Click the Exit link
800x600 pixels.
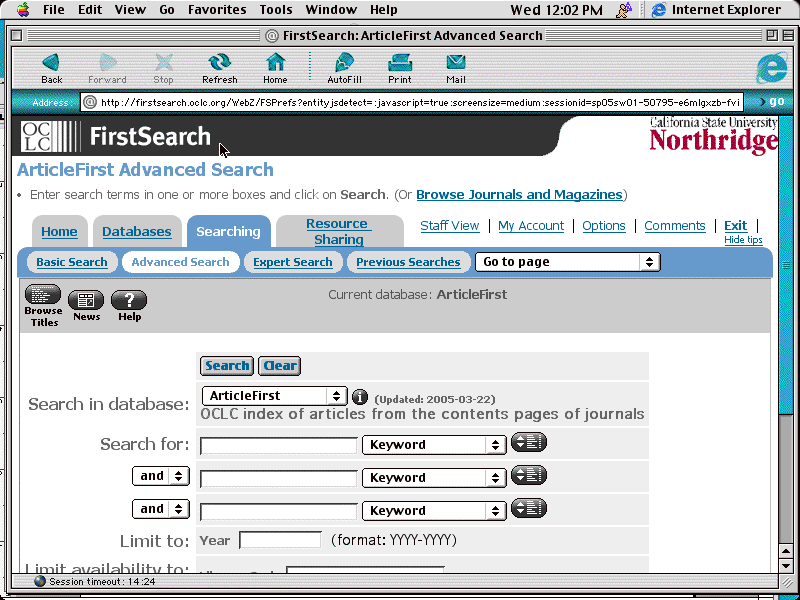735,226
